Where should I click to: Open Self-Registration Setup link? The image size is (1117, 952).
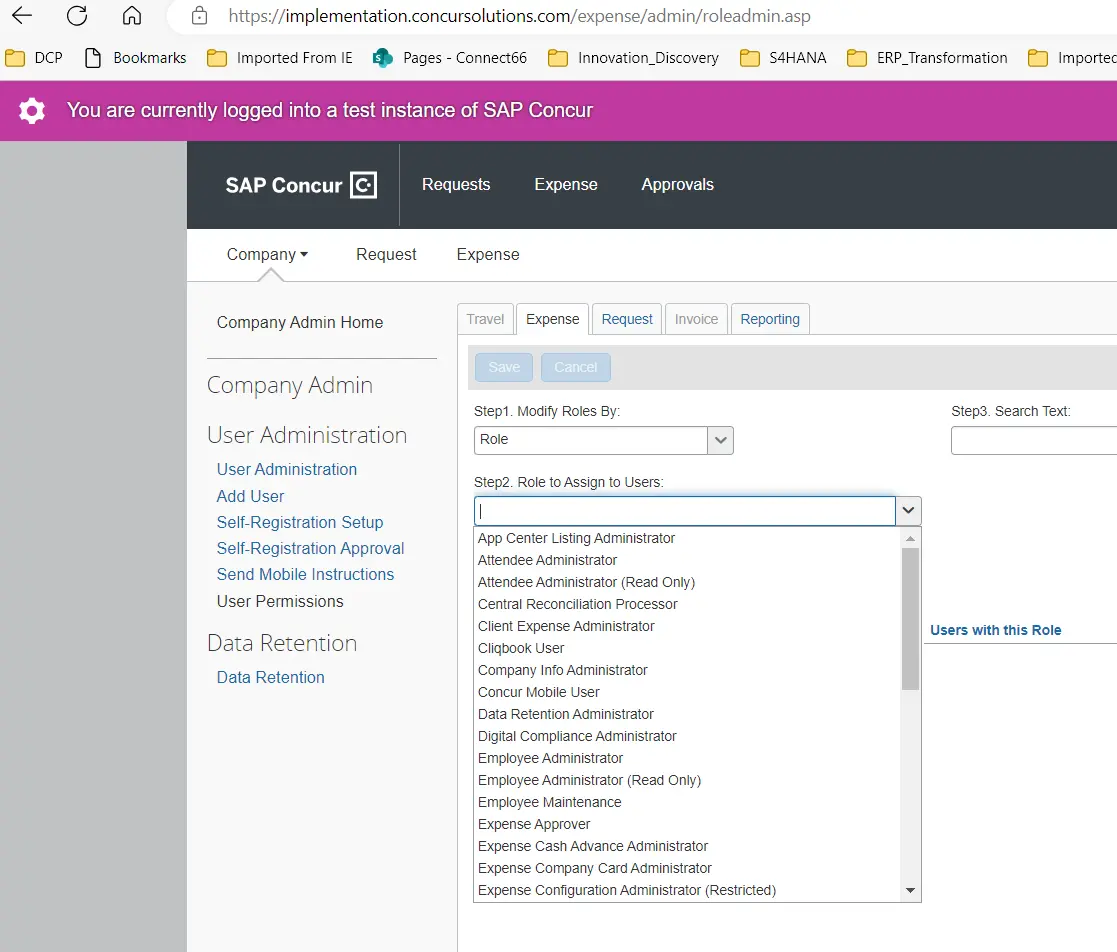tap(300, 522)
